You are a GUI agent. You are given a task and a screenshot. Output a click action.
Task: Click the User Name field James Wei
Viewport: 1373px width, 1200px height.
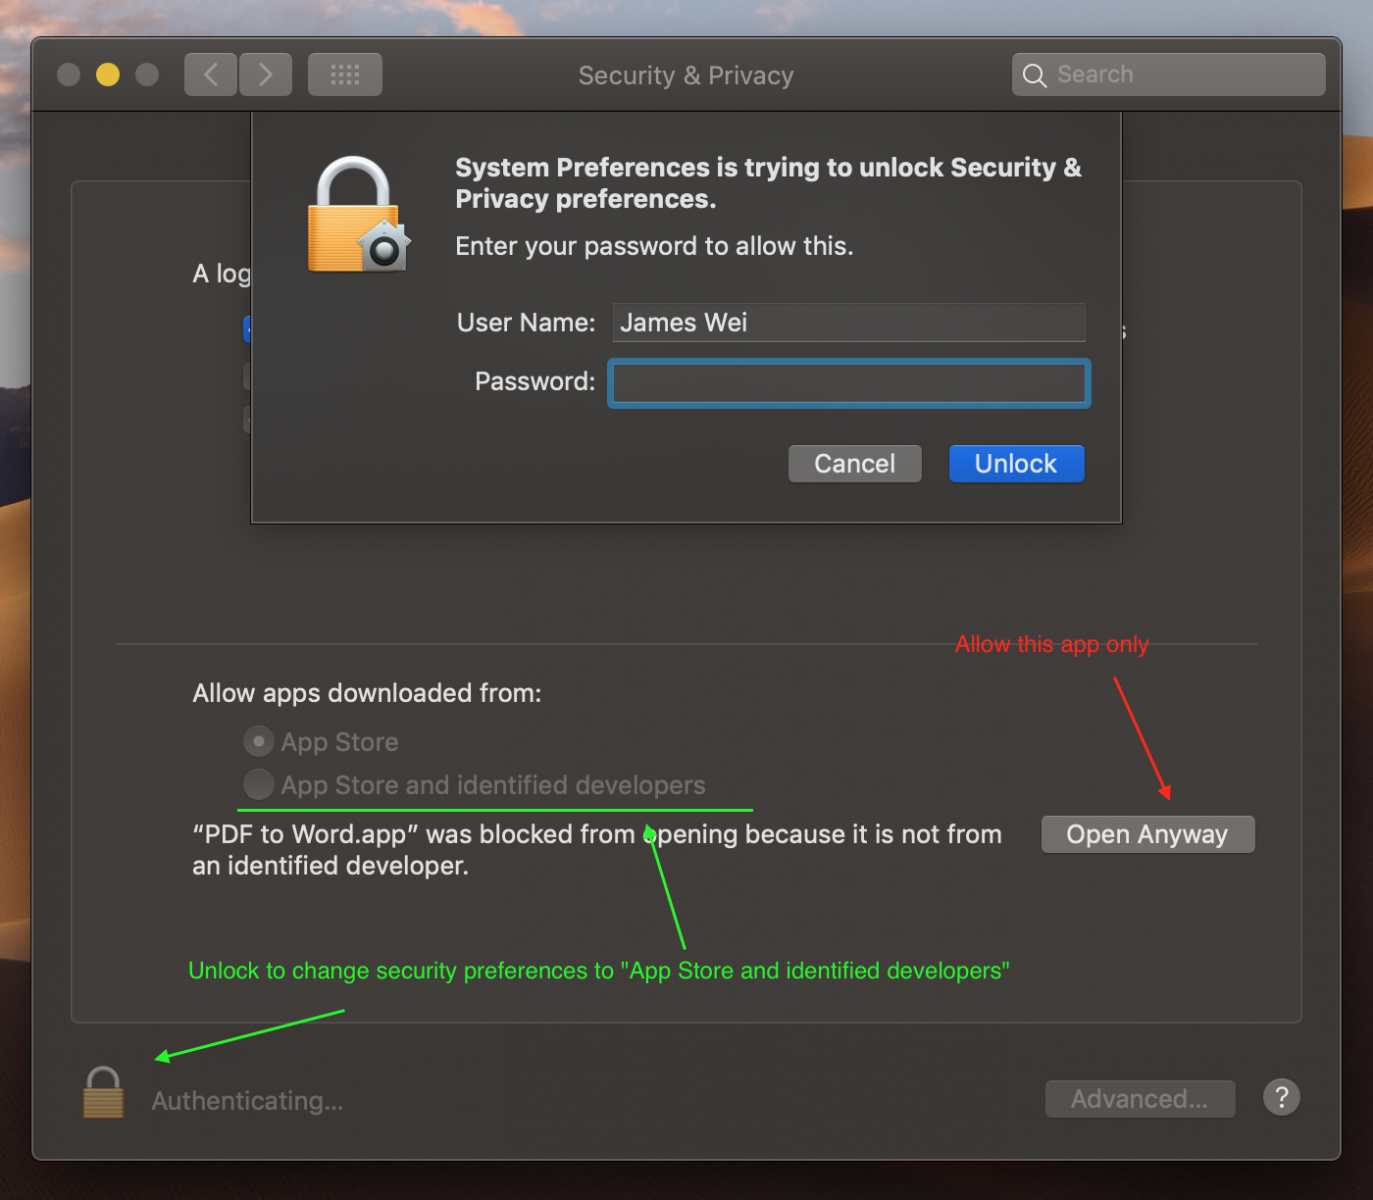pyautogui.click(x=849, y=322)
